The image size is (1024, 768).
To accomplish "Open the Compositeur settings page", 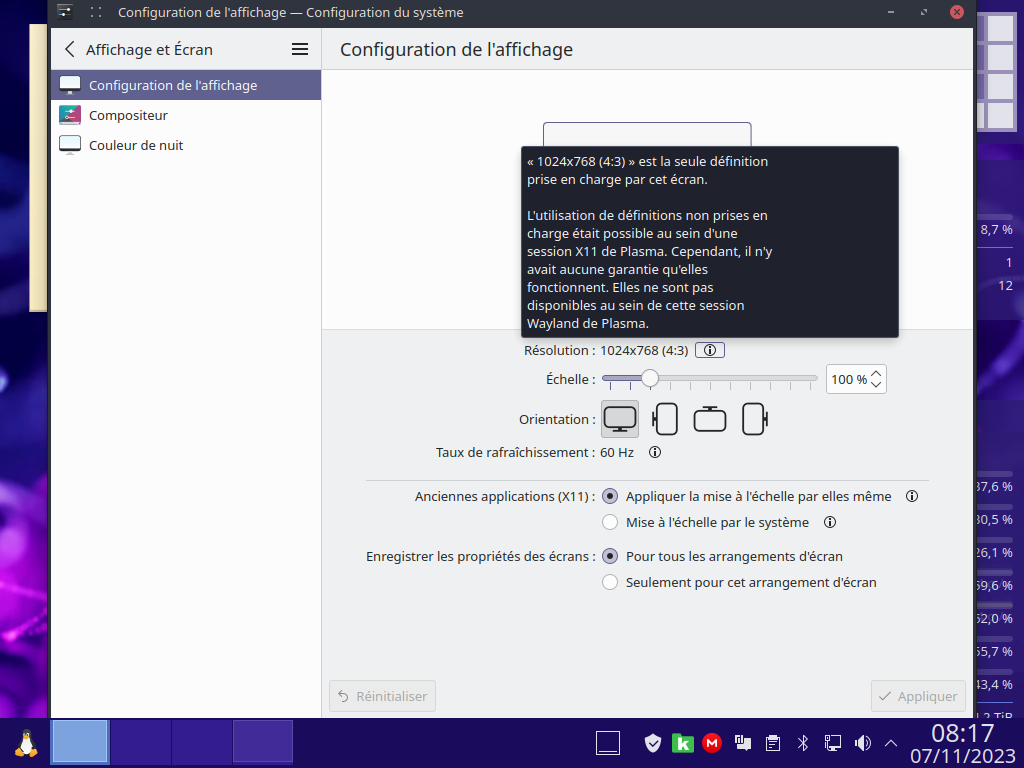I will pyautogui.click(x=186, y=115).
